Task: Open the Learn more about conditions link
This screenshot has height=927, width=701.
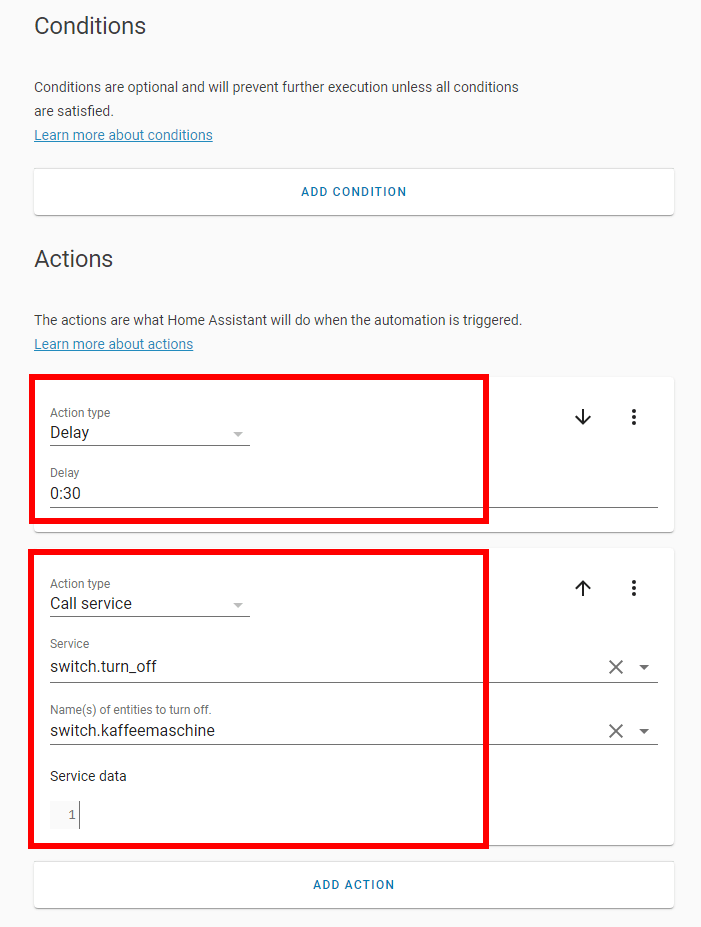Action: pos(123,134)
